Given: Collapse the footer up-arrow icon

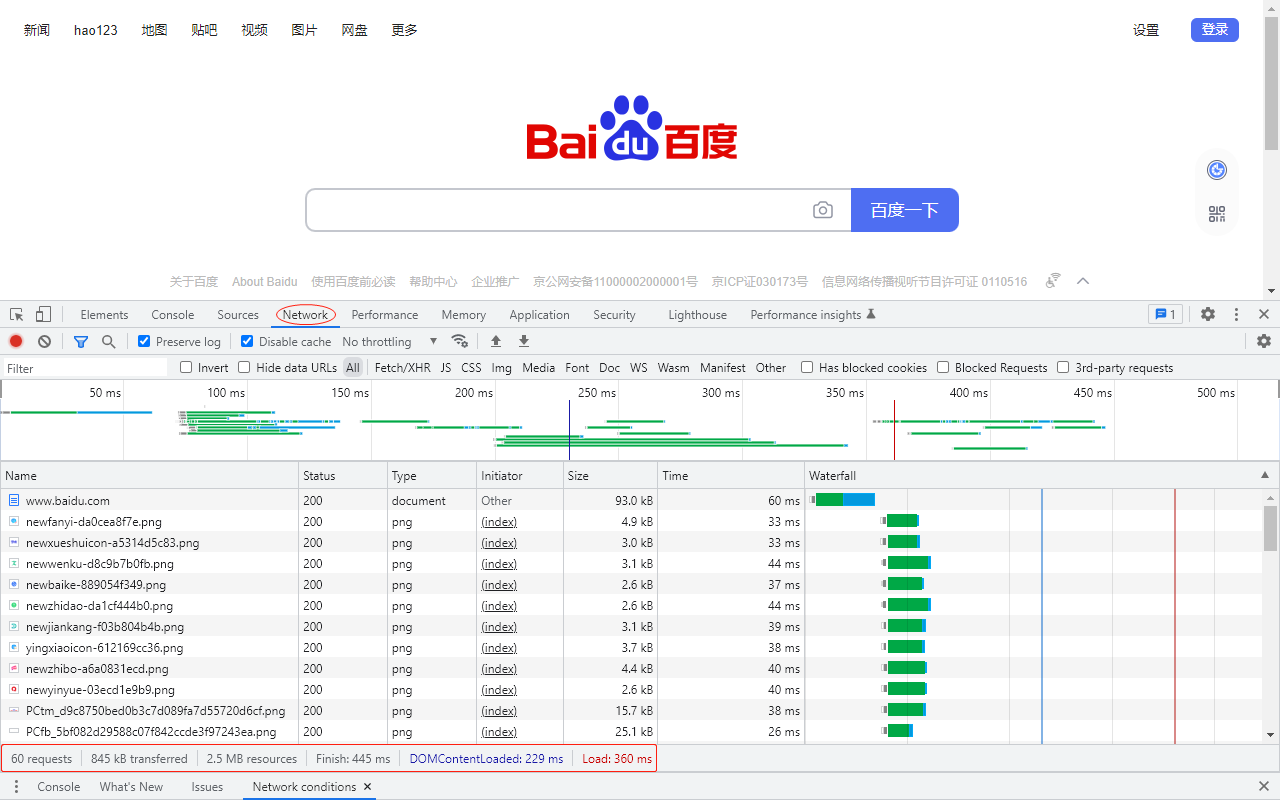Looking at the screenshot, I should coord(1082,281).
